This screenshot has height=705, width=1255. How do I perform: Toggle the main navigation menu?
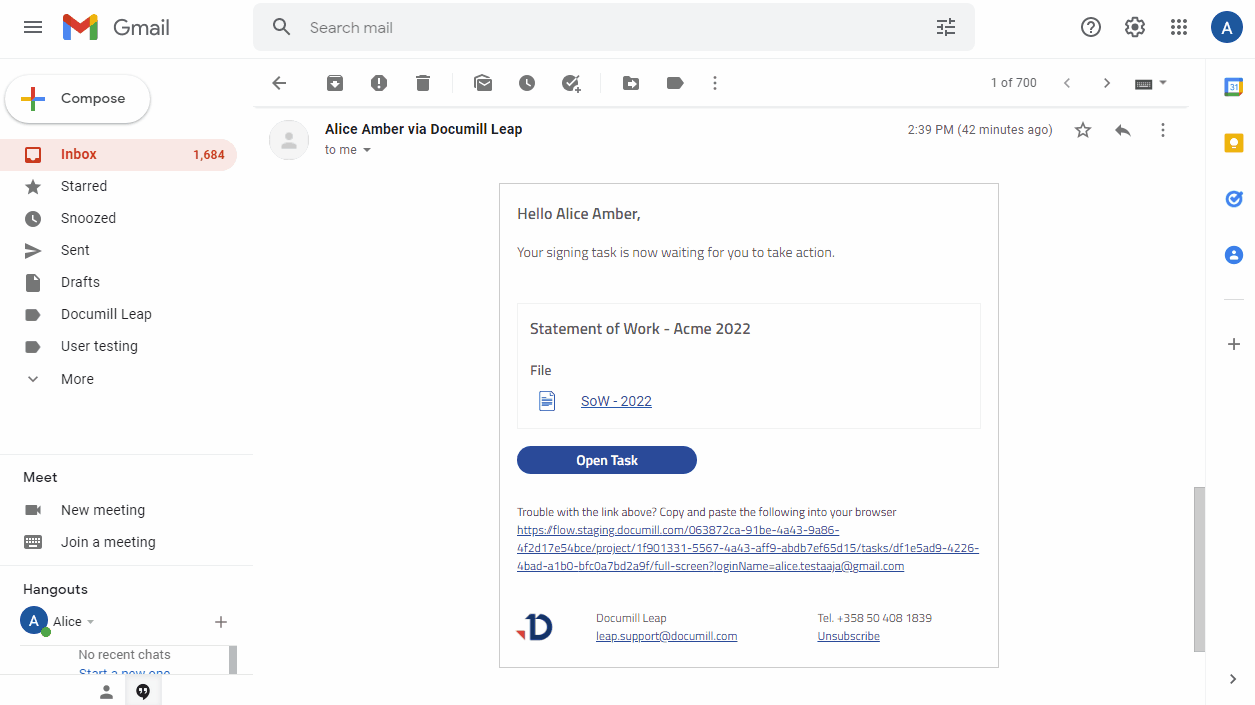(33, 27)
